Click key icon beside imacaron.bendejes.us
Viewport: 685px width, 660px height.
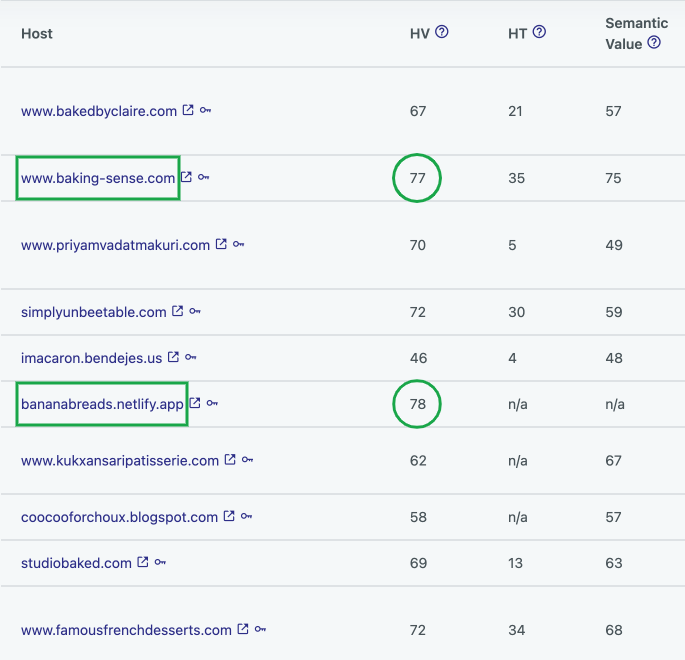click(x=190, y=357)
